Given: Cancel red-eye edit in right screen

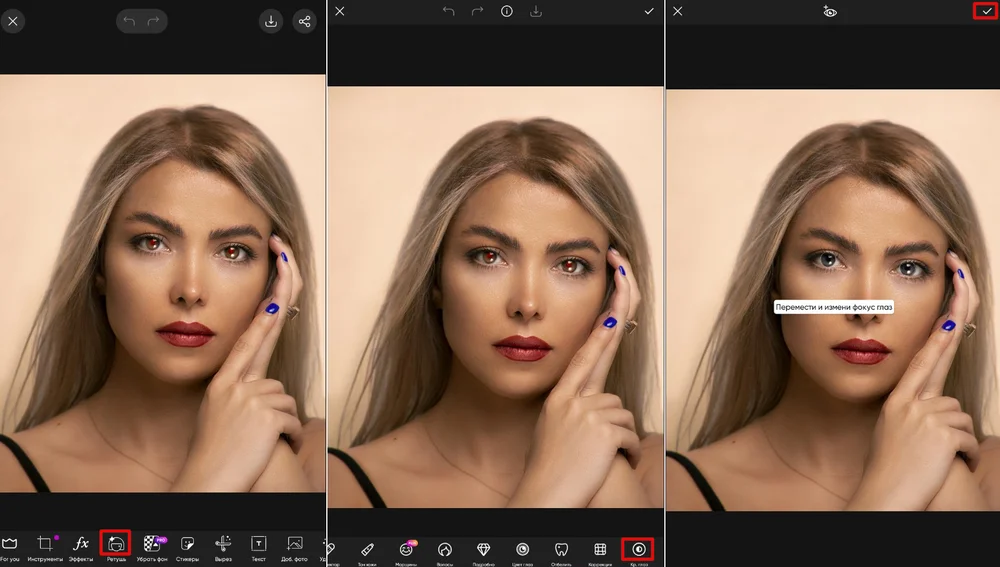Looking at the screenshot, I should [678, 11].
